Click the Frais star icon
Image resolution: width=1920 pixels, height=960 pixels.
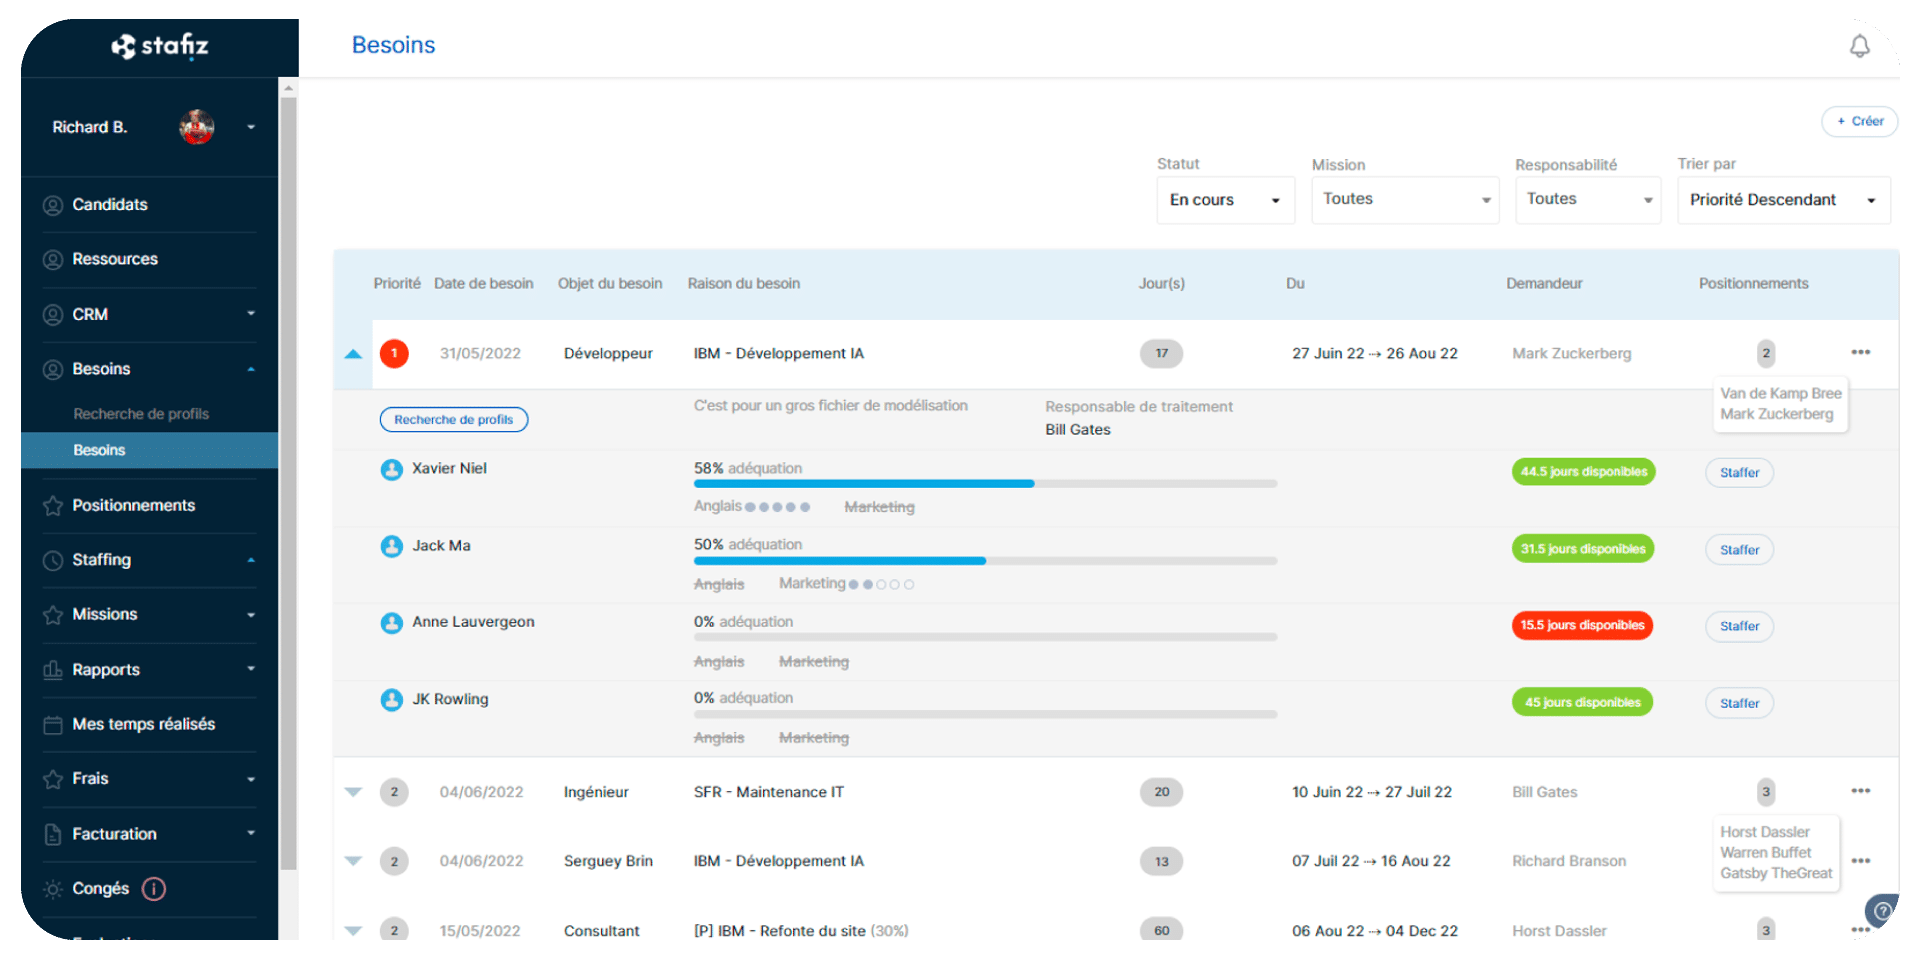[x=53, y=779]
